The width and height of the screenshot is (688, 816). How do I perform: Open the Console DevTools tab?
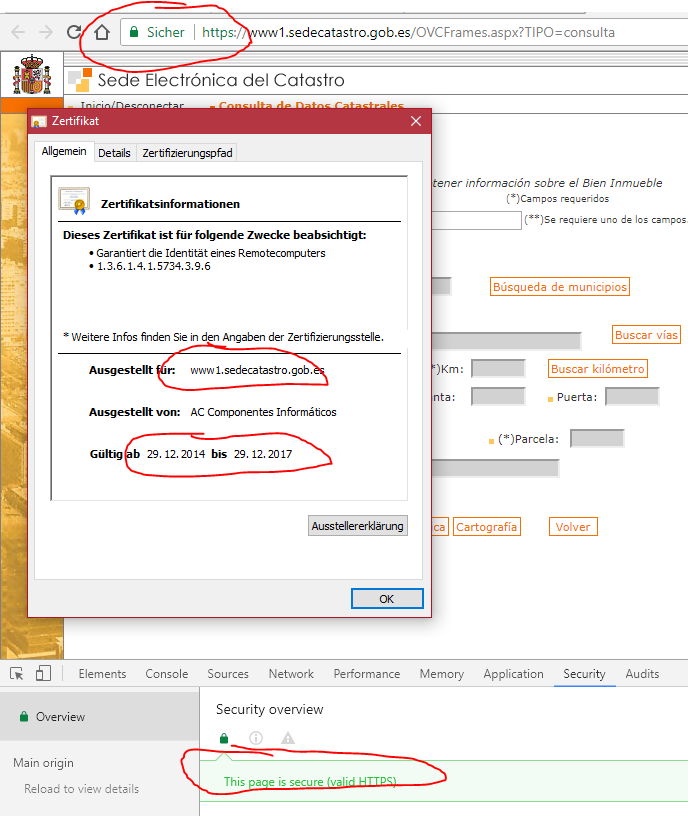coord(167,674)
